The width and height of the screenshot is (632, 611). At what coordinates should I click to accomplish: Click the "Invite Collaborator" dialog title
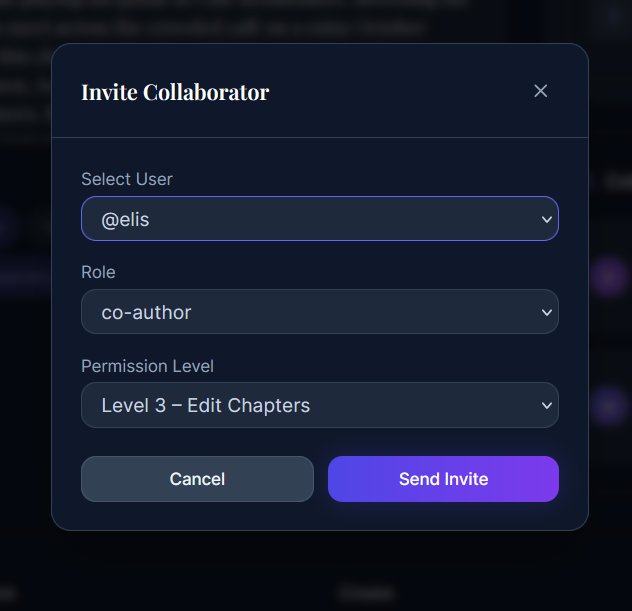point(175,92)
